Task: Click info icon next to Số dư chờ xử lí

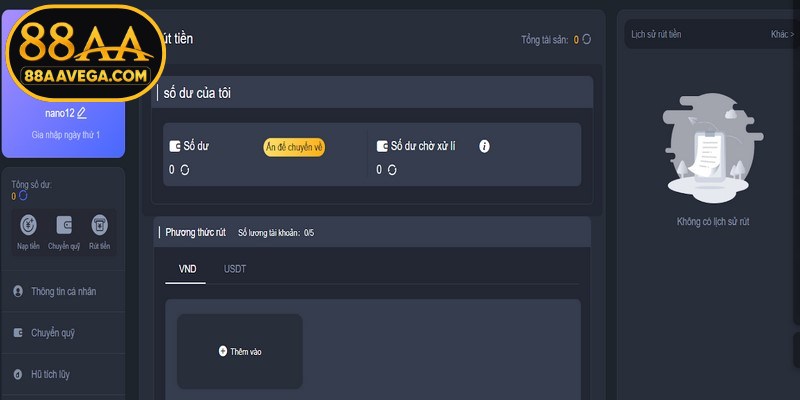Action: click(x=484, y=146)
